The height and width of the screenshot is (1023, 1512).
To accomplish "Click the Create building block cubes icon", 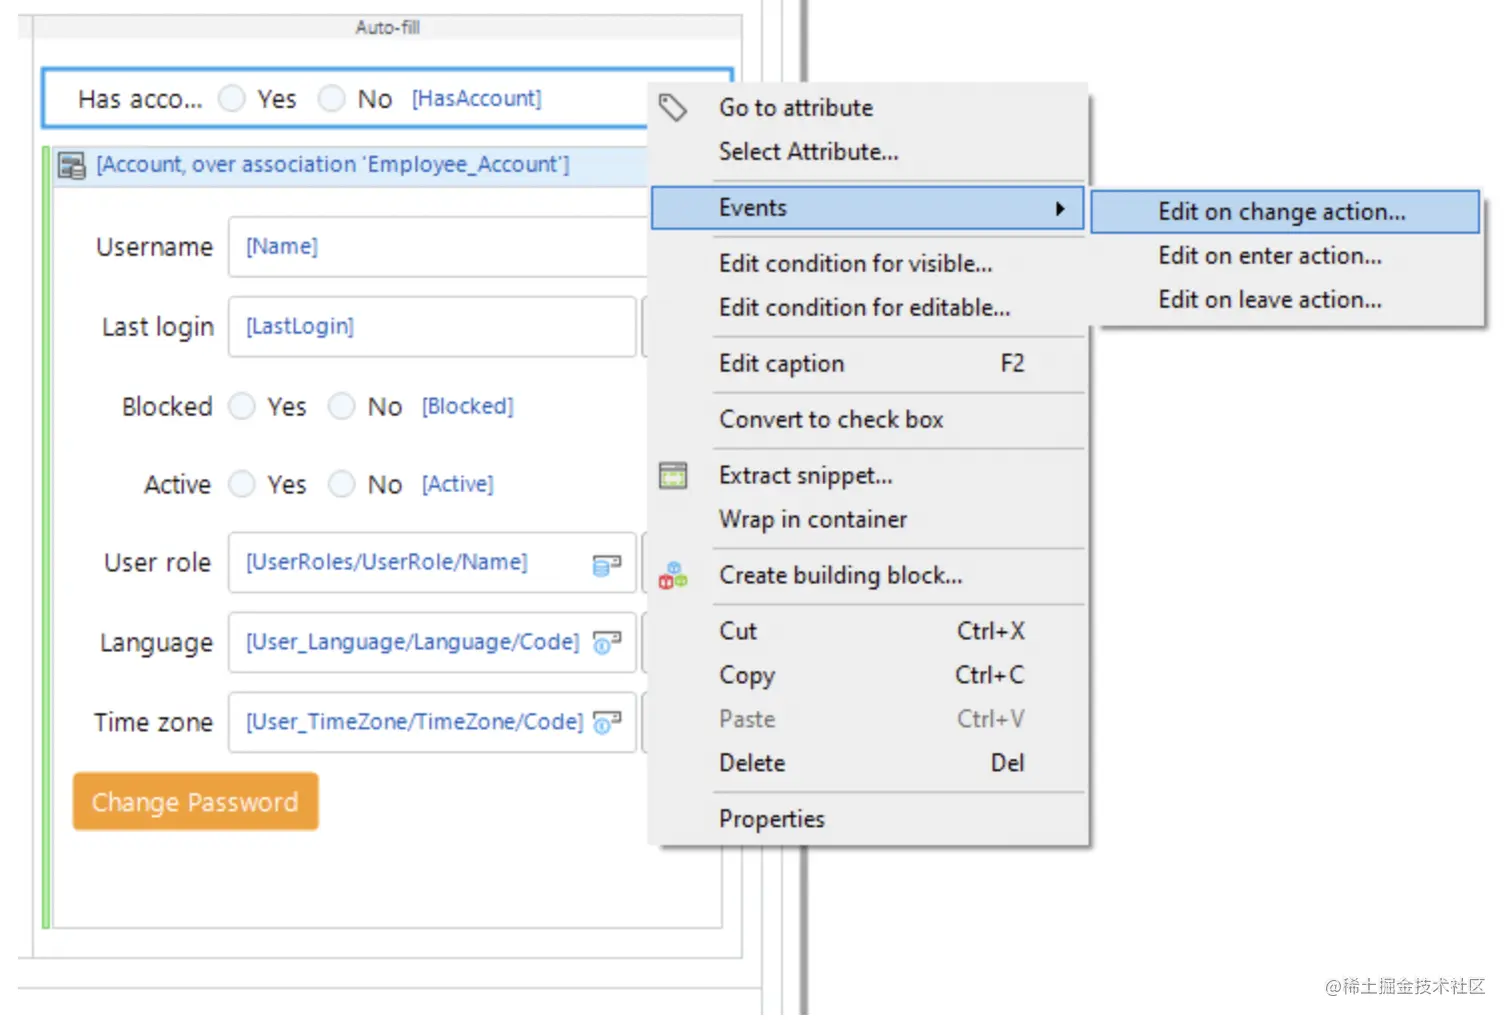I will [673, 575].
